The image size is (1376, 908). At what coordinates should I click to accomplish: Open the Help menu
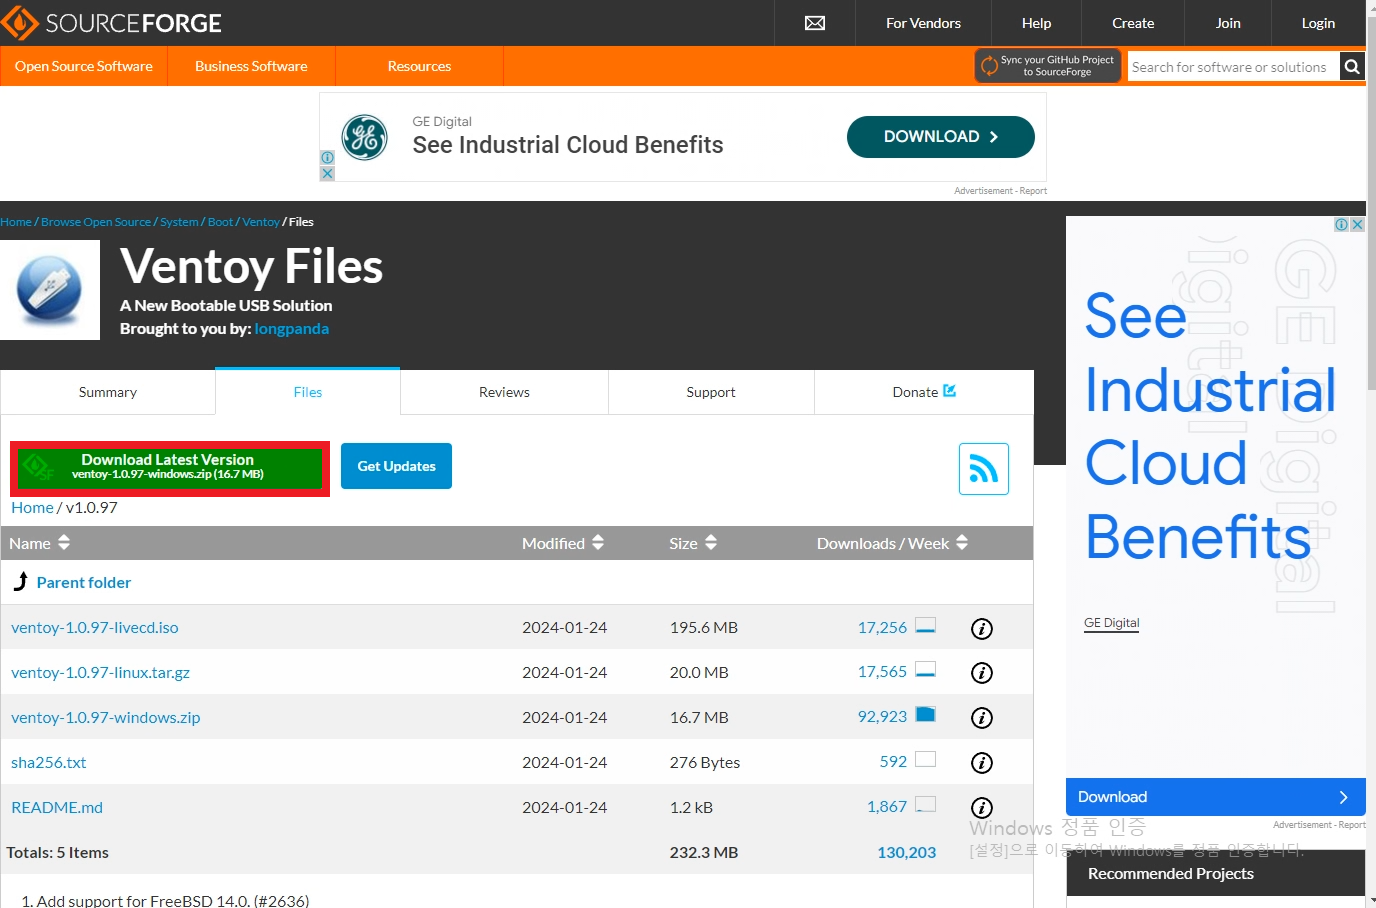1036,23
